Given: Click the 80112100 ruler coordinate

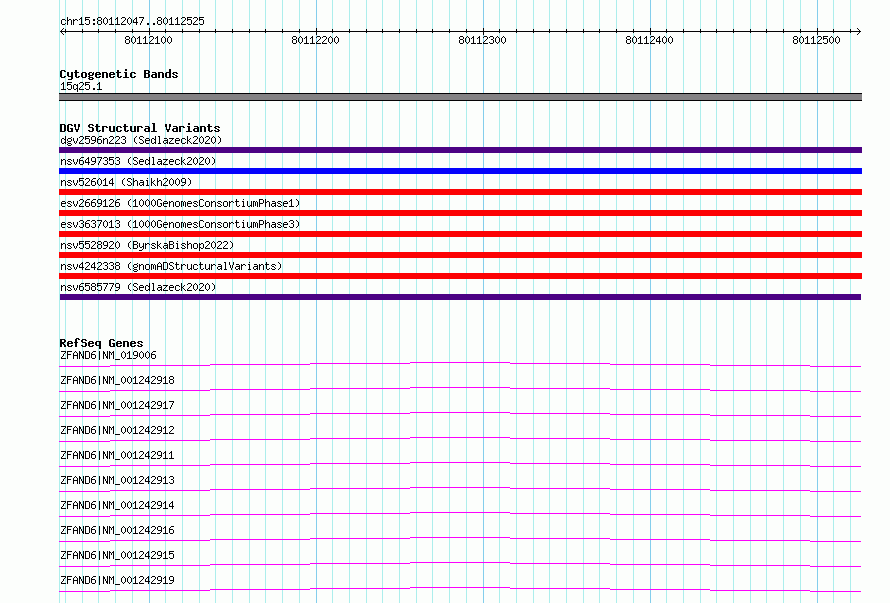Looking at the screenshot, I should 148,40.
